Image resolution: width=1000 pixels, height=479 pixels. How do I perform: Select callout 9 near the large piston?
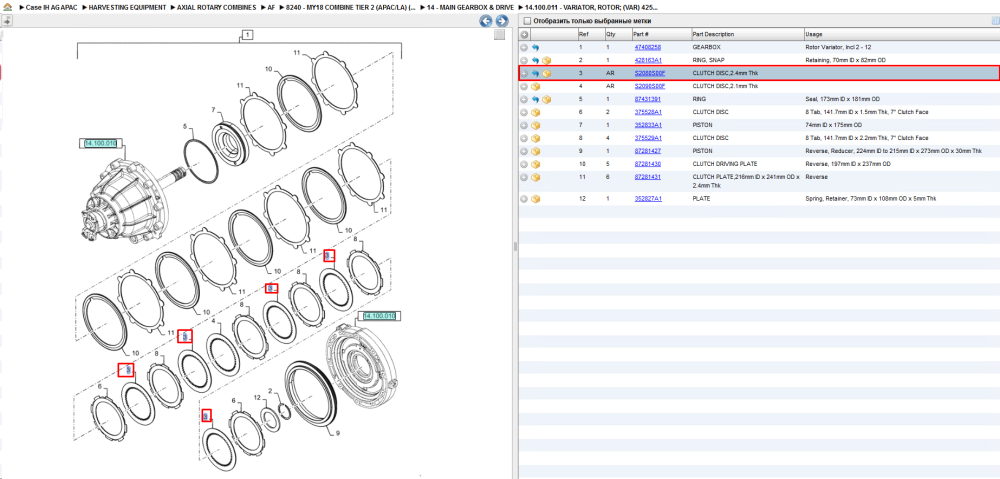click(337, 432)
